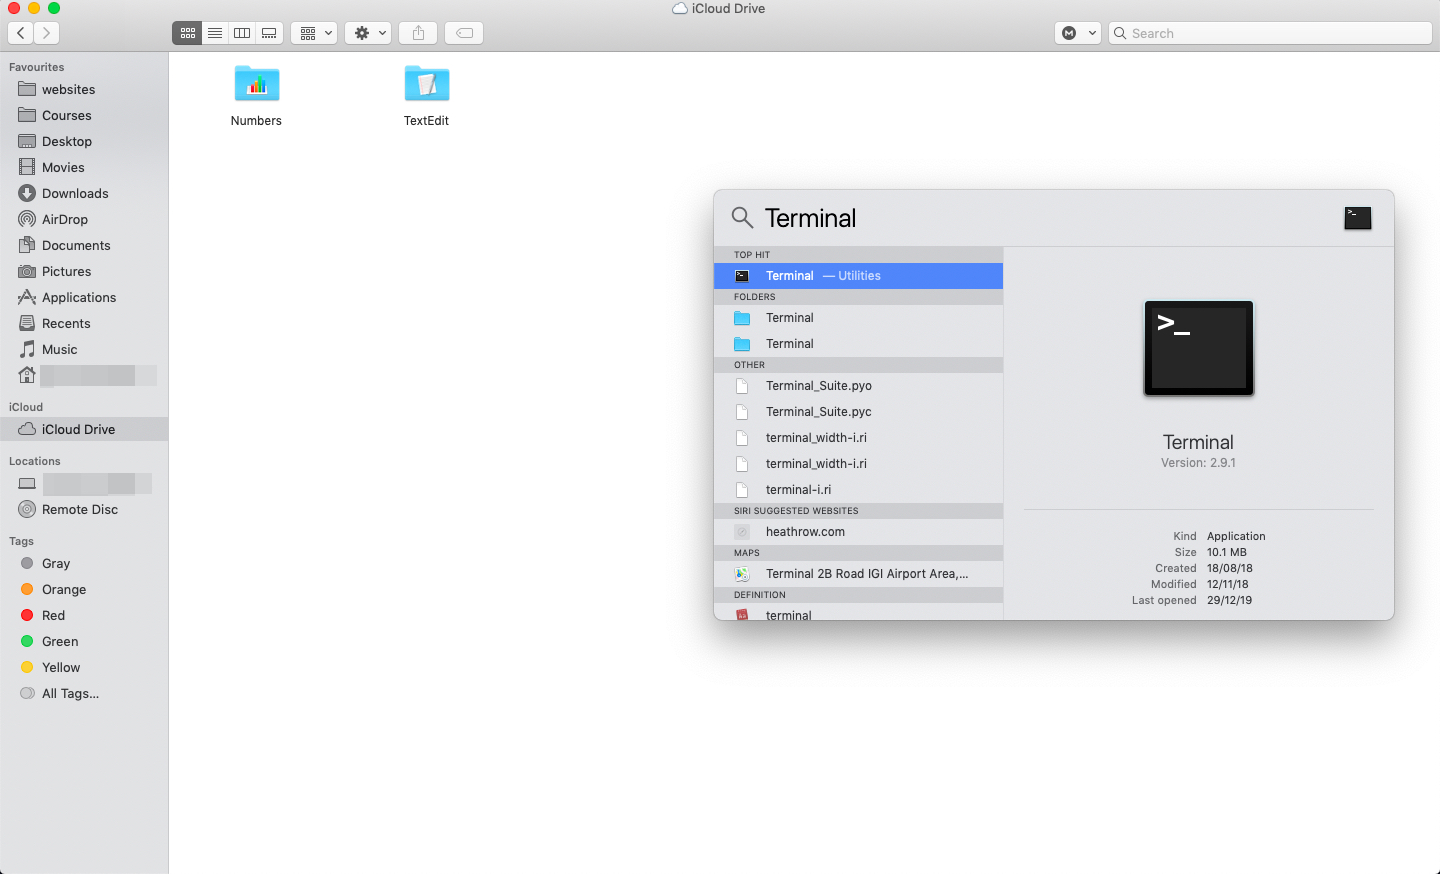Switch to column view in Finder toolbar
Viewport: 1440px width, 874px height.
click(242, 33)
